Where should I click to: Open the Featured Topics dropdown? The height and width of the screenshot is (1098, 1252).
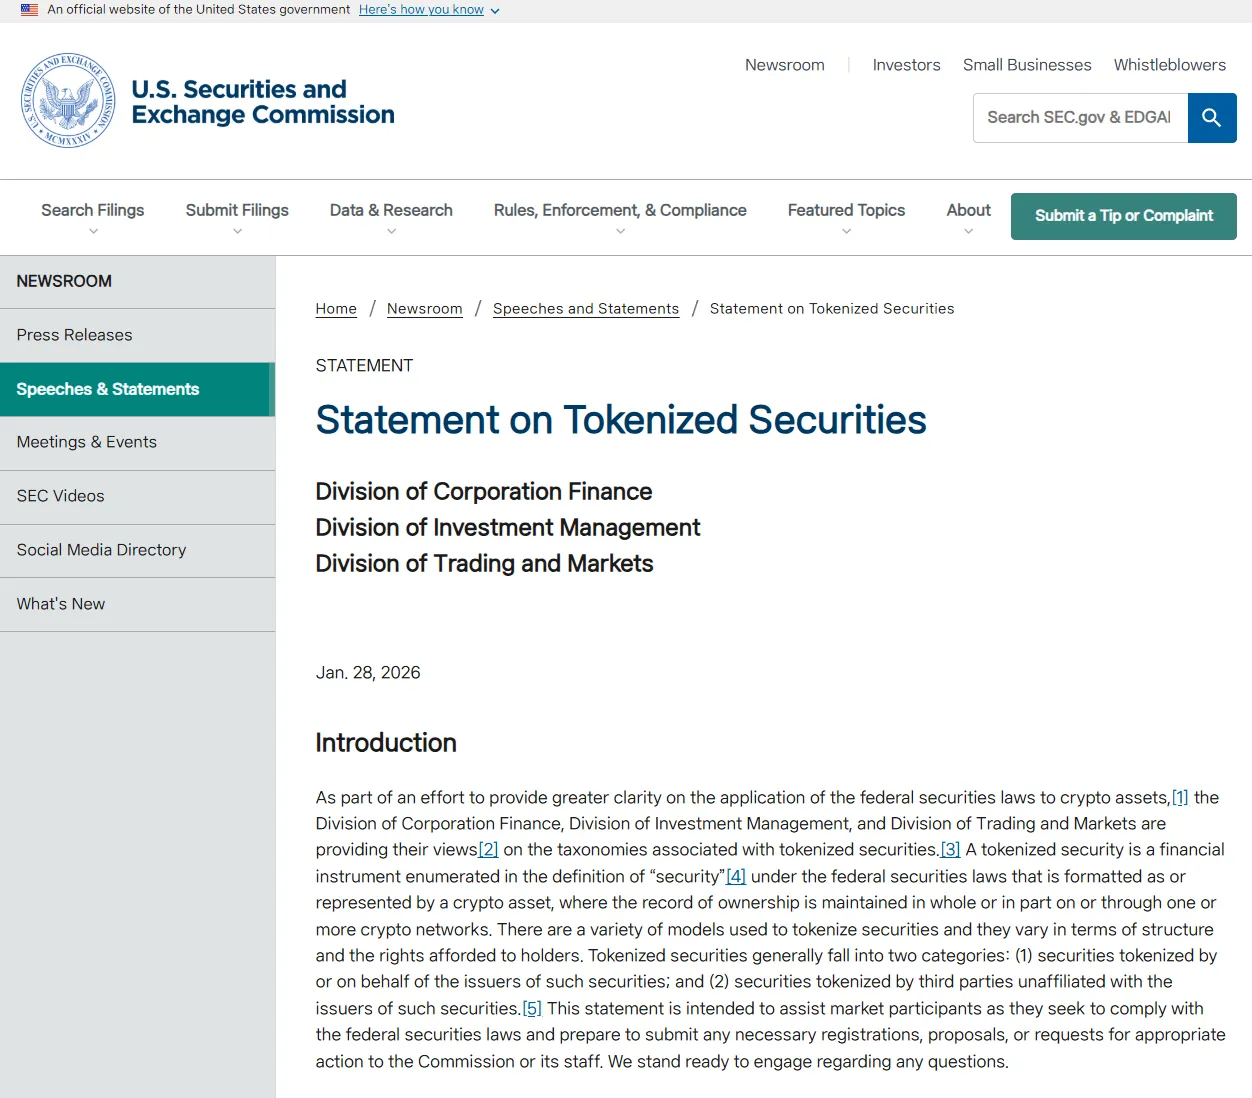pyautogui.click(x=846, y=216)
